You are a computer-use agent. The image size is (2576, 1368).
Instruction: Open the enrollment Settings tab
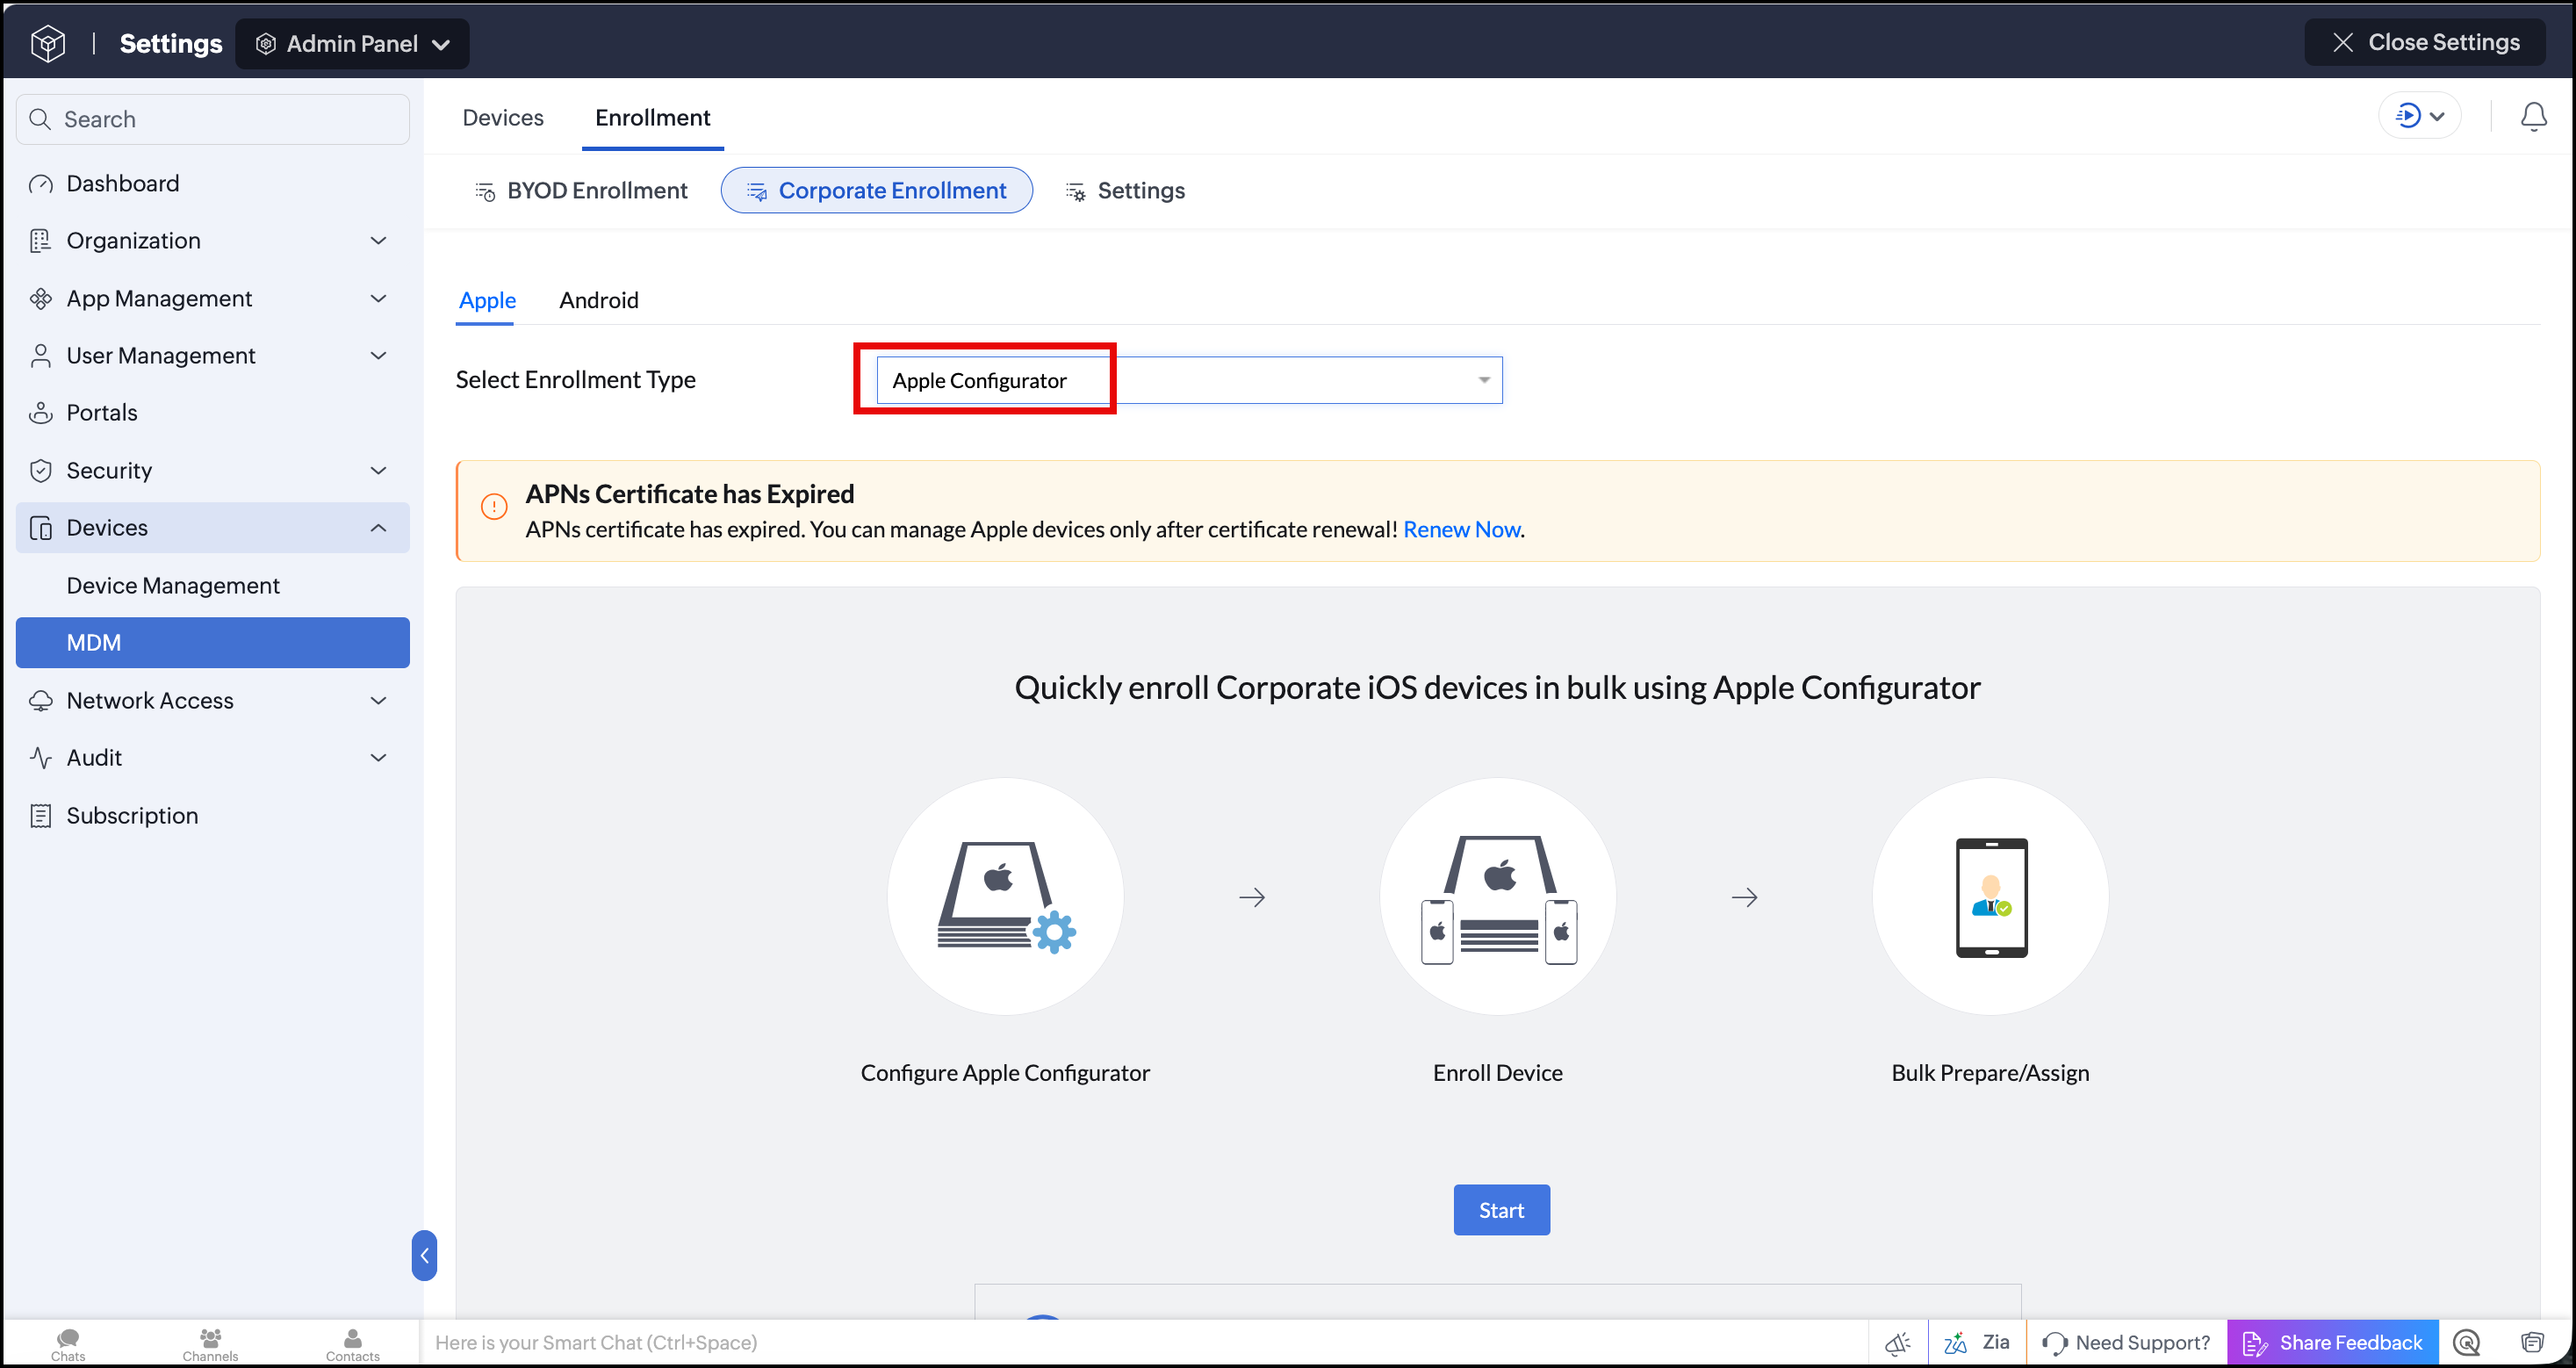1125,191
